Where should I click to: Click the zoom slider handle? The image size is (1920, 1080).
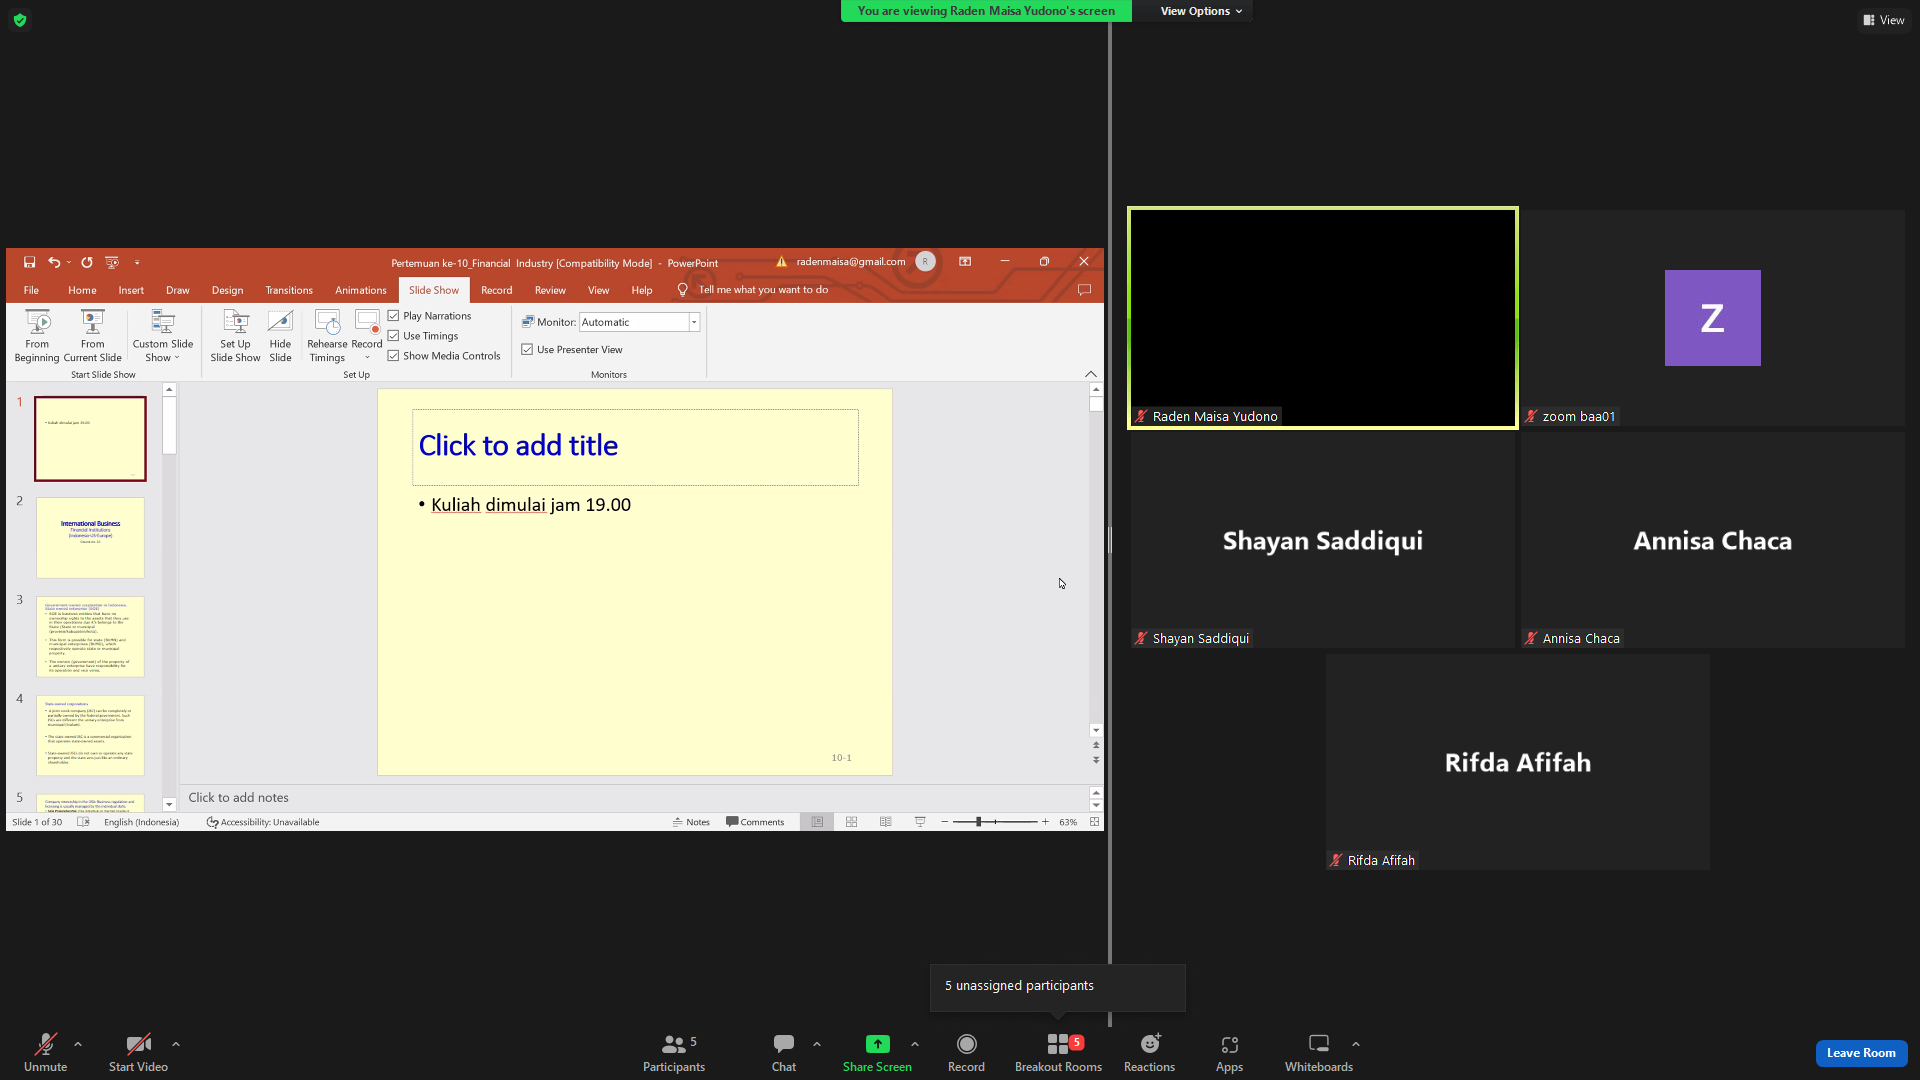click(979, 822)
